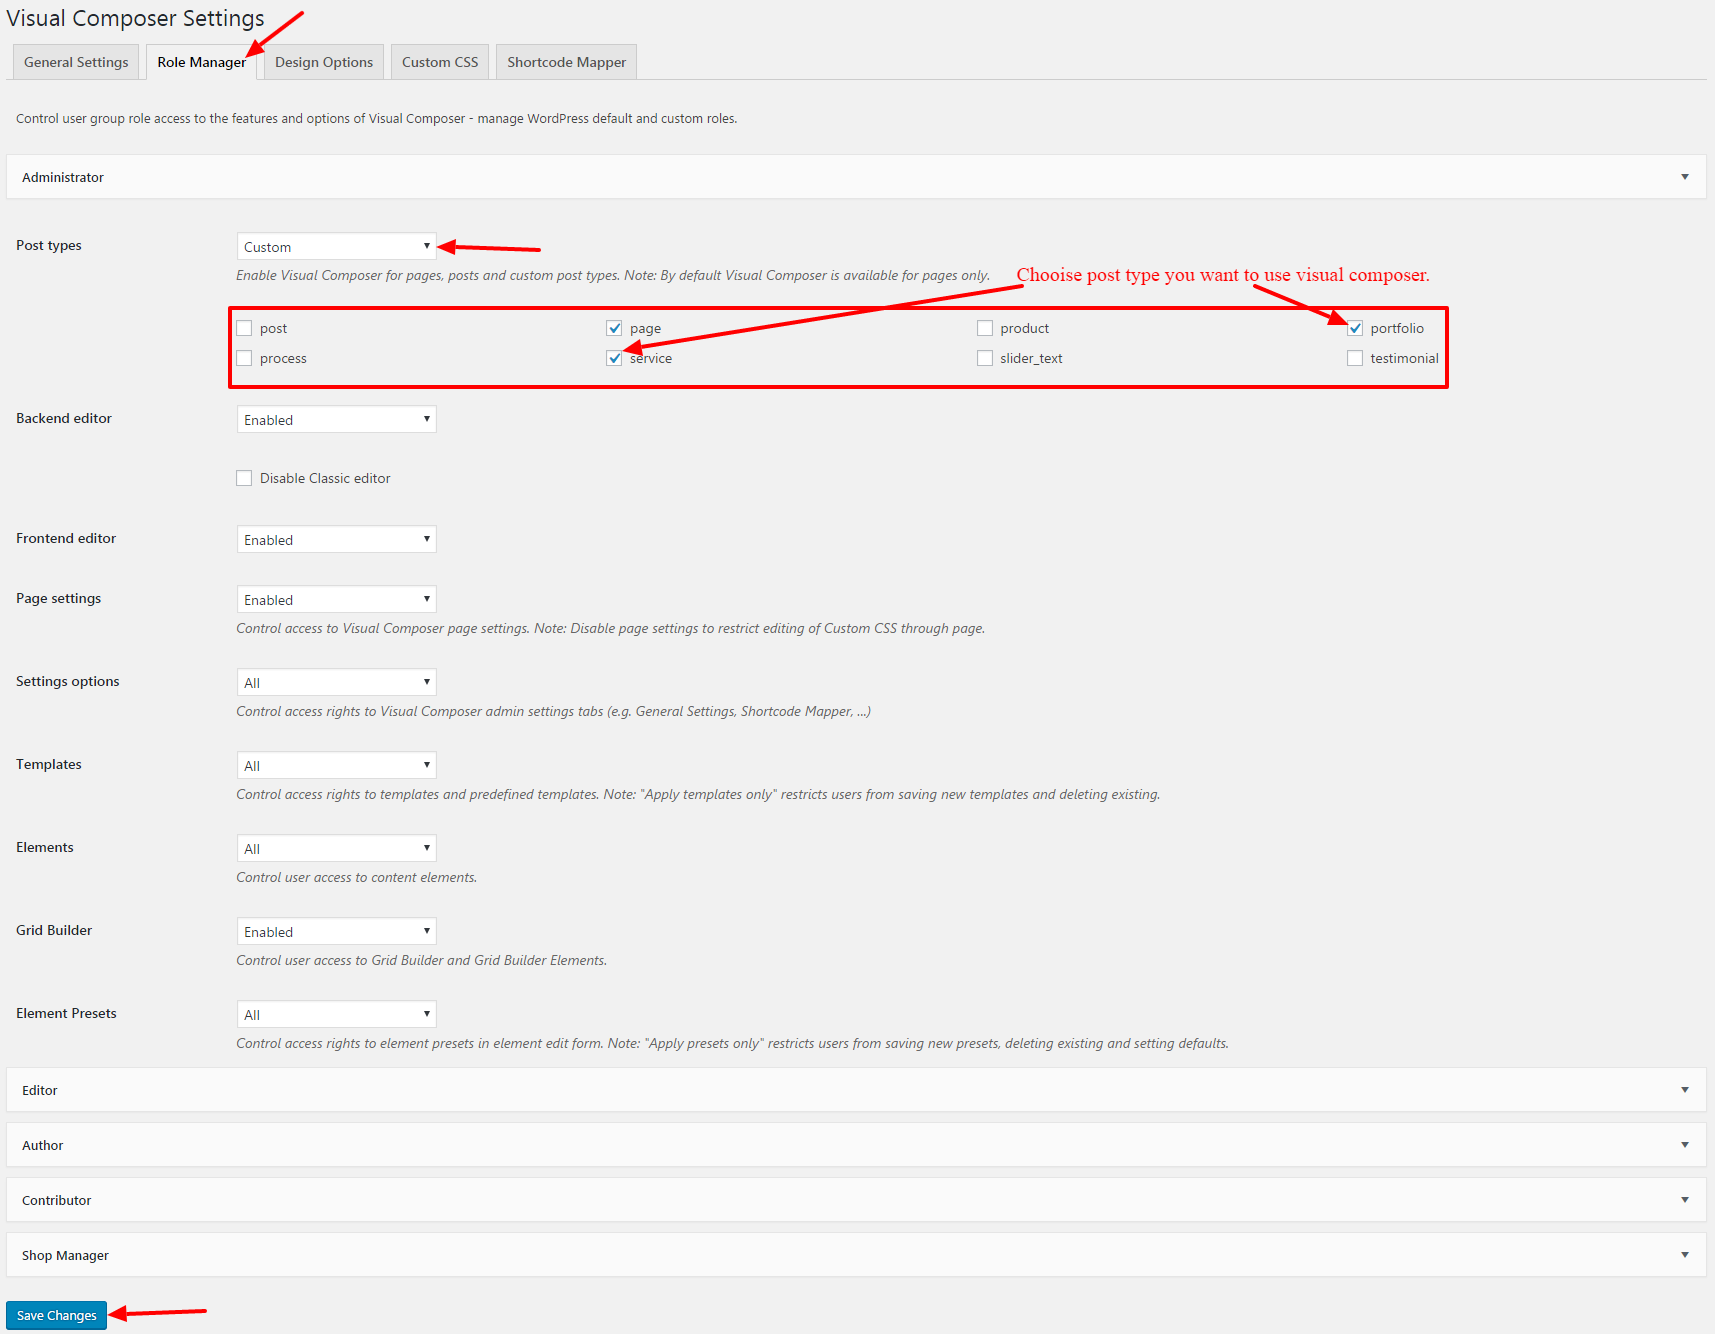
Task: Expand the Contributor role section
Action: [x=856, y=1200]
